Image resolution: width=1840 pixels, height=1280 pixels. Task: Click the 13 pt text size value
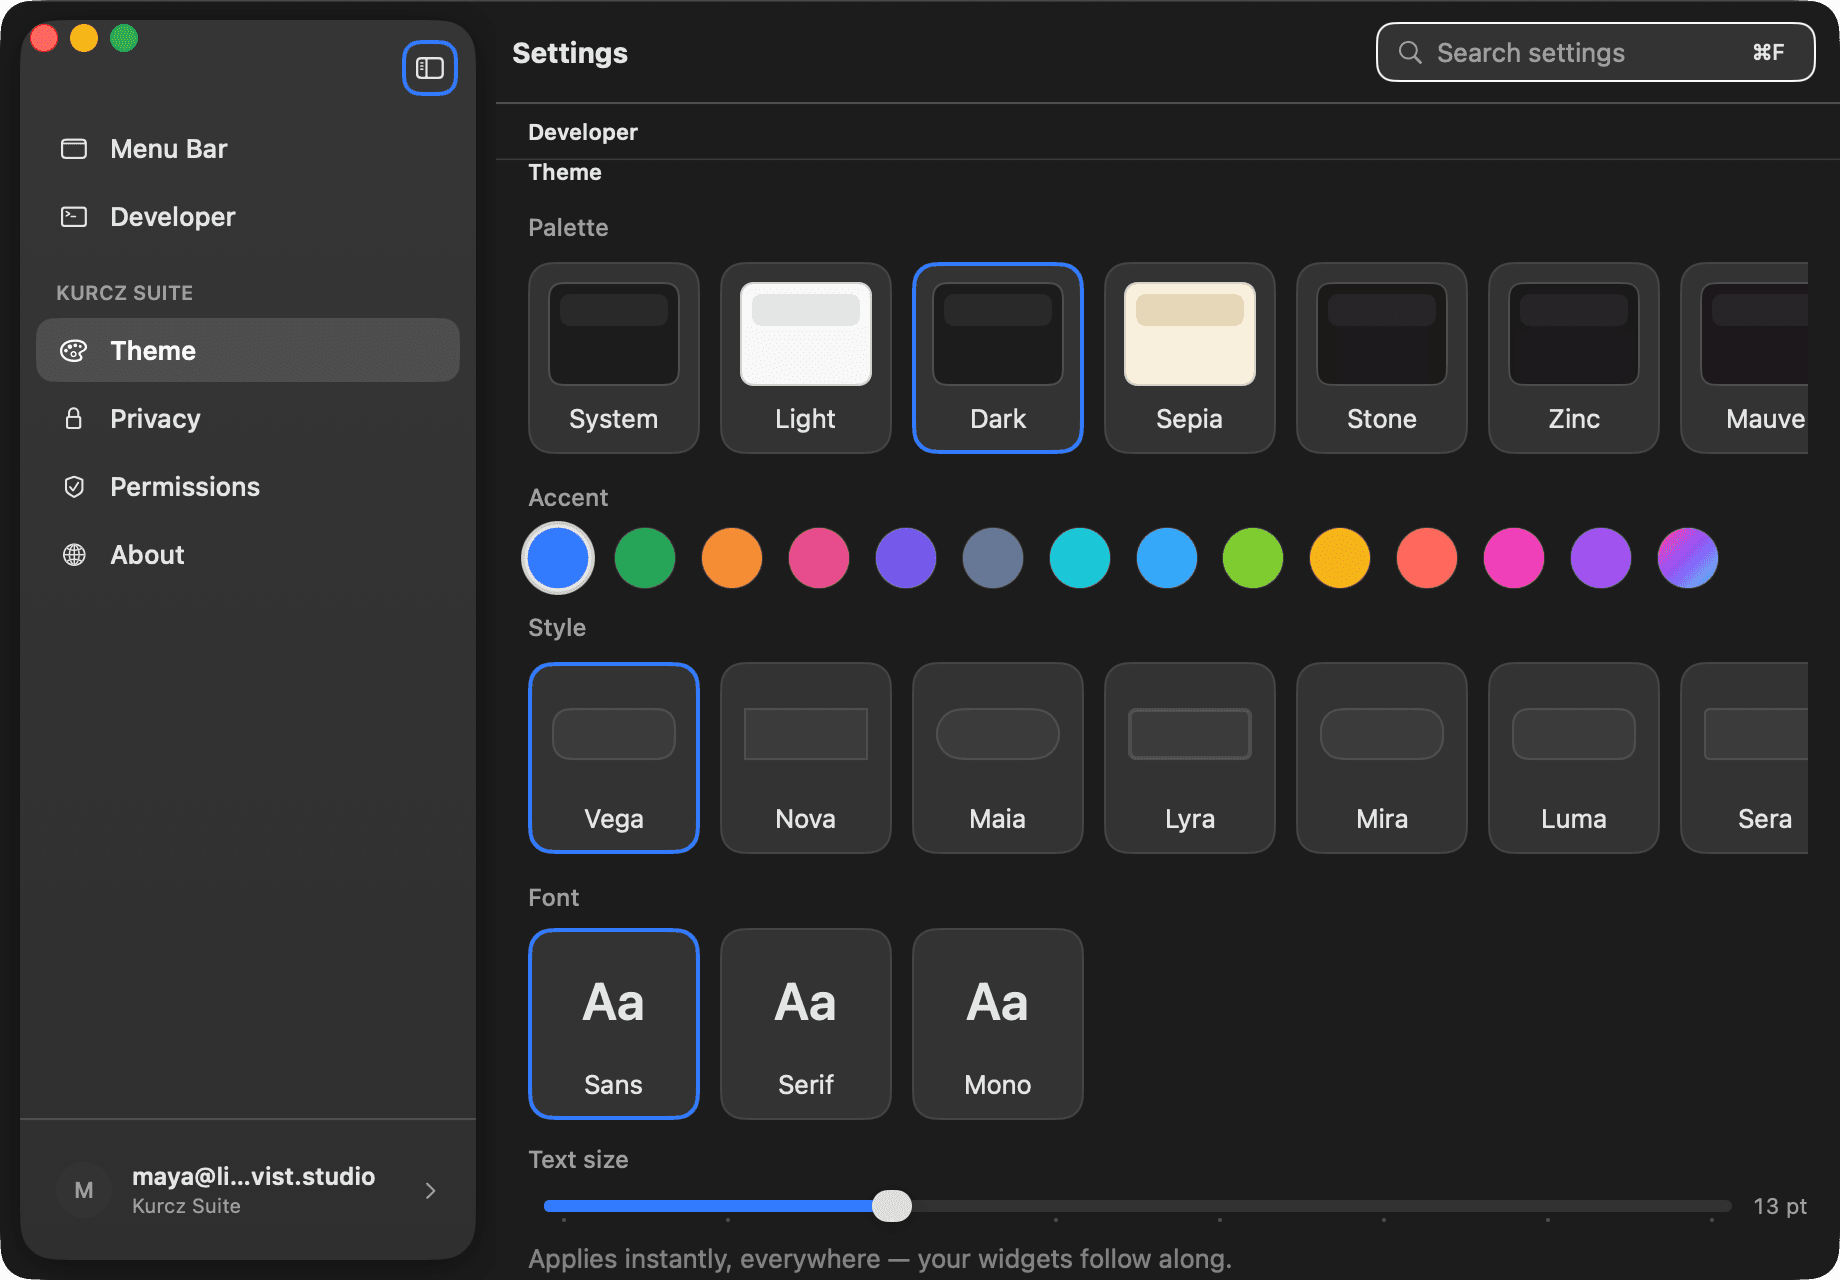click(1780, 1206)
